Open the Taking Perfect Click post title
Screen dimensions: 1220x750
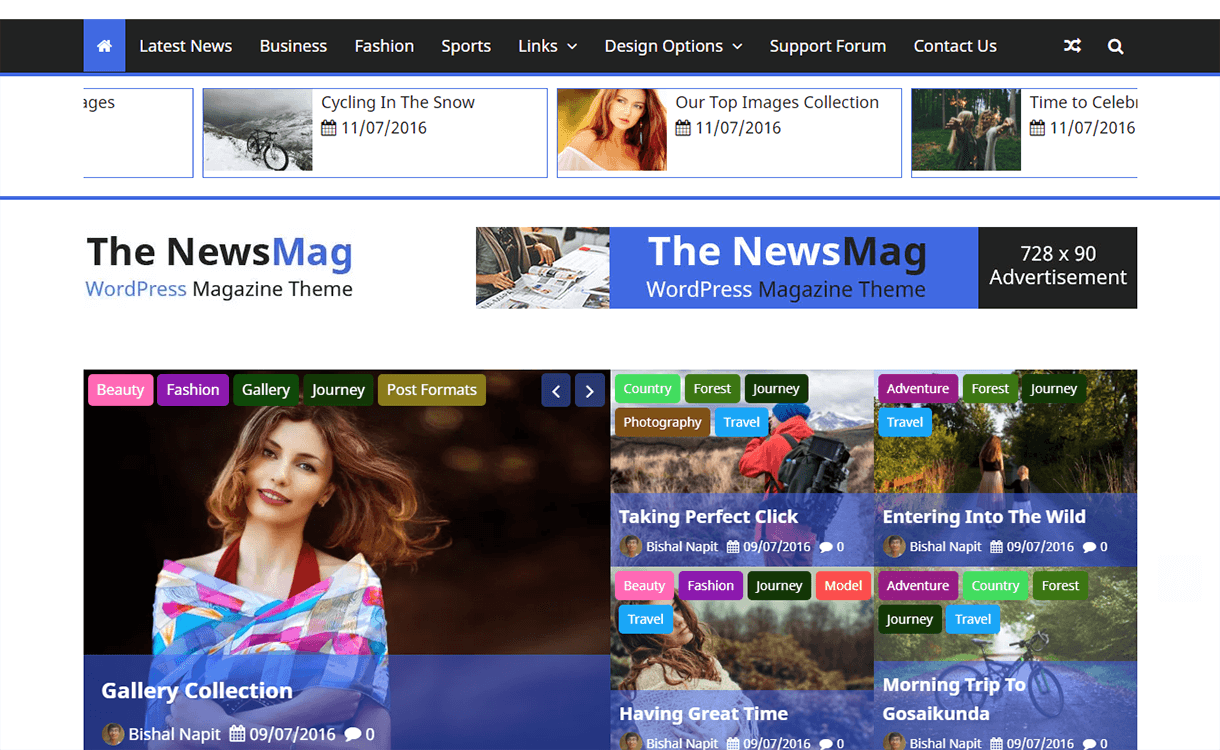click(x=708, y=517)
